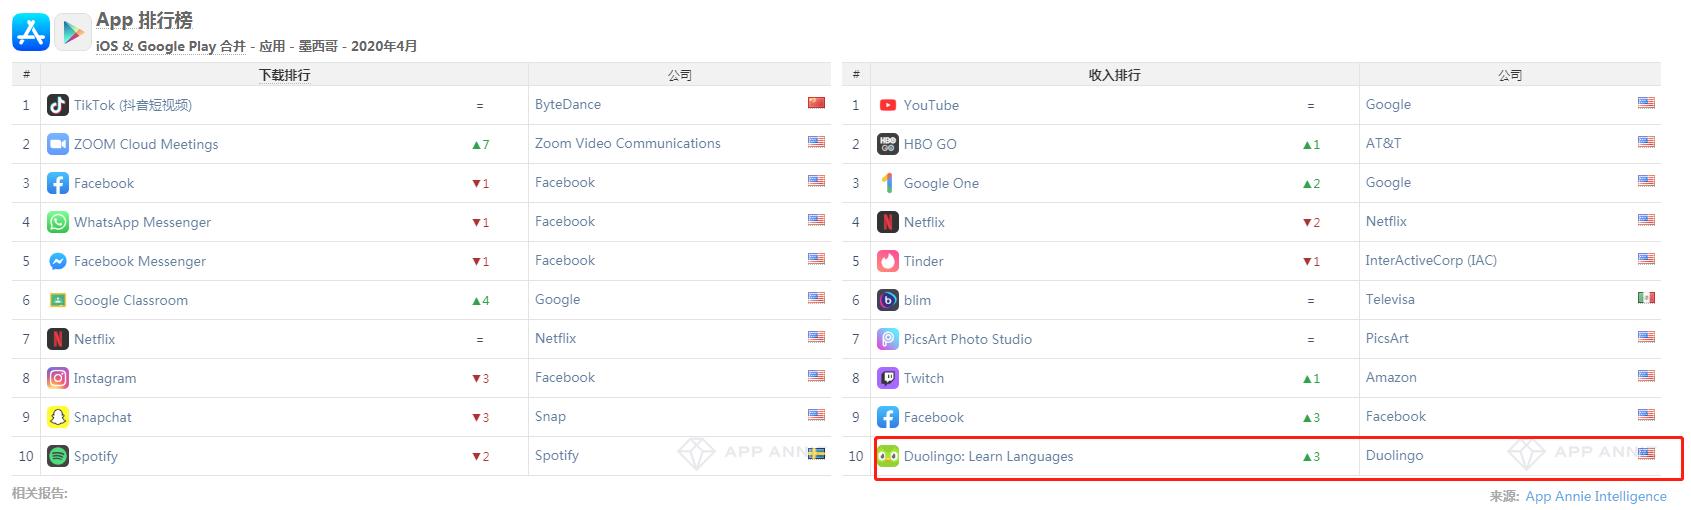The width and height of the screenshot is (1691, 510).
Task: Click the 下载排行 column header
Action: click(284, 75)
